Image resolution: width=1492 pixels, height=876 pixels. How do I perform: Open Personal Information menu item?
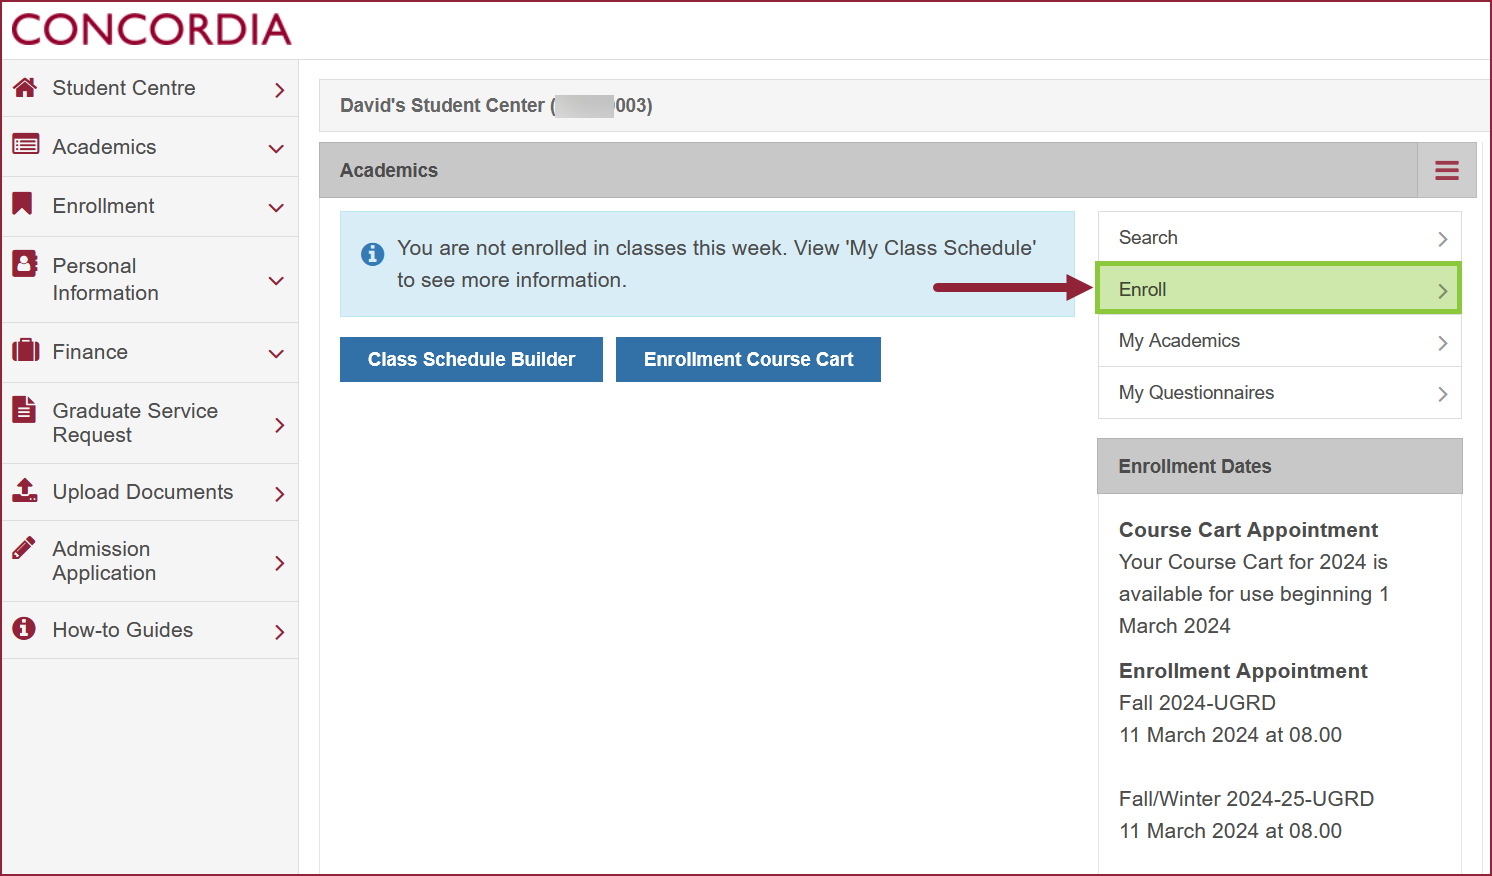pos(150,279)
